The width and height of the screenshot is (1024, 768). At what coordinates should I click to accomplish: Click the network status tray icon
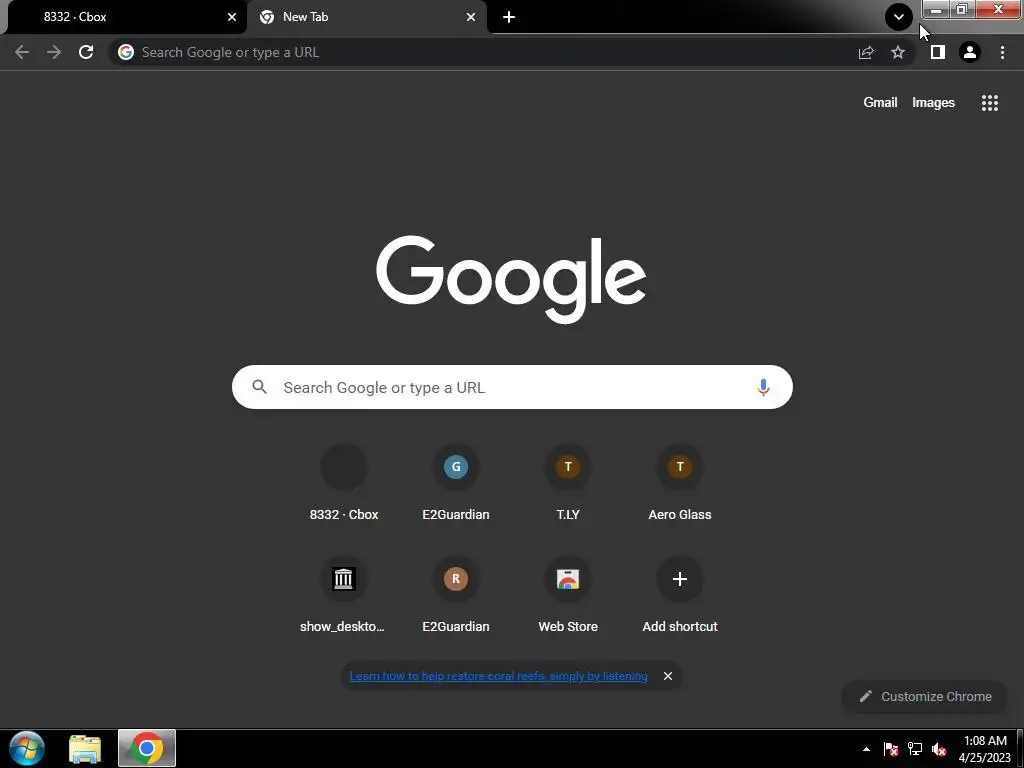coord(915,749)
